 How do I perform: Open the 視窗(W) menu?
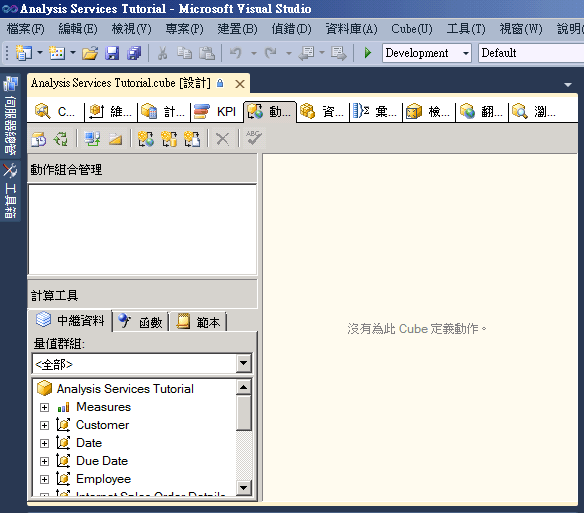click(521, 29)
